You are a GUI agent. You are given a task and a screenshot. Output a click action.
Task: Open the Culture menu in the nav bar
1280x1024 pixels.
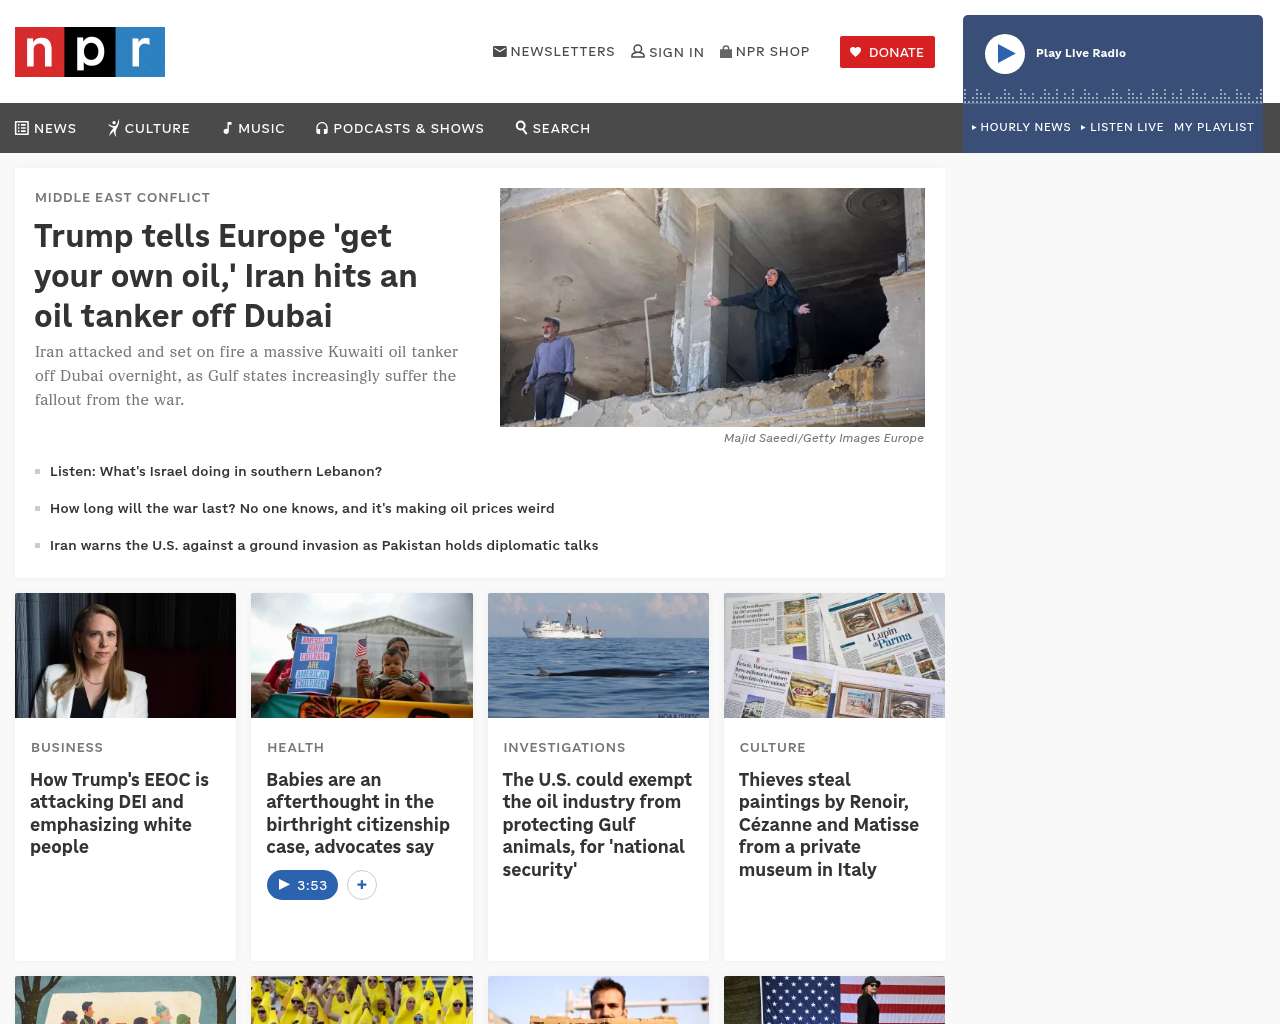(149, 128)
